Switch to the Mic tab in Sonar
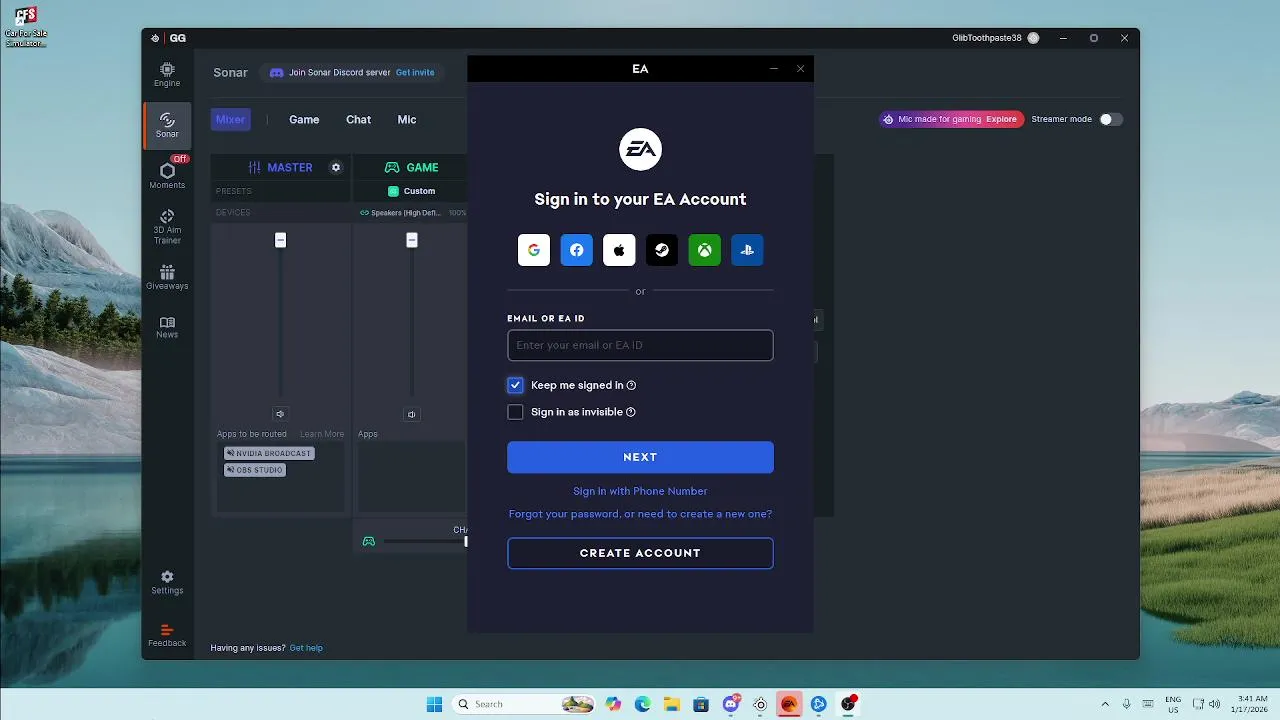Image resolution: width=1280 pixels, height=720 pixels. tap(406, 119)
